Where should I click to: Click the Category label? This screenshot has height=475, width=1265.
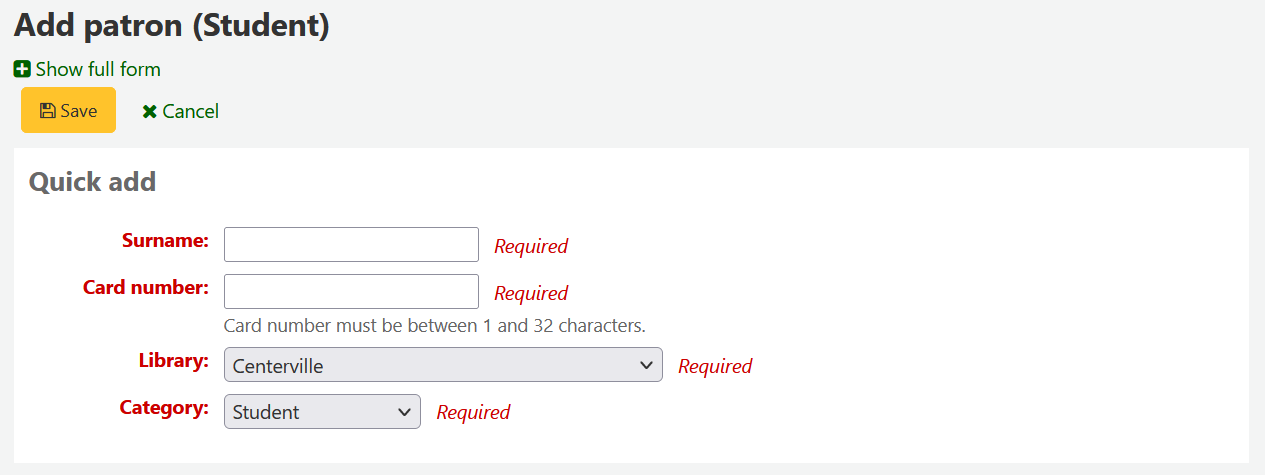pos(164,407)
